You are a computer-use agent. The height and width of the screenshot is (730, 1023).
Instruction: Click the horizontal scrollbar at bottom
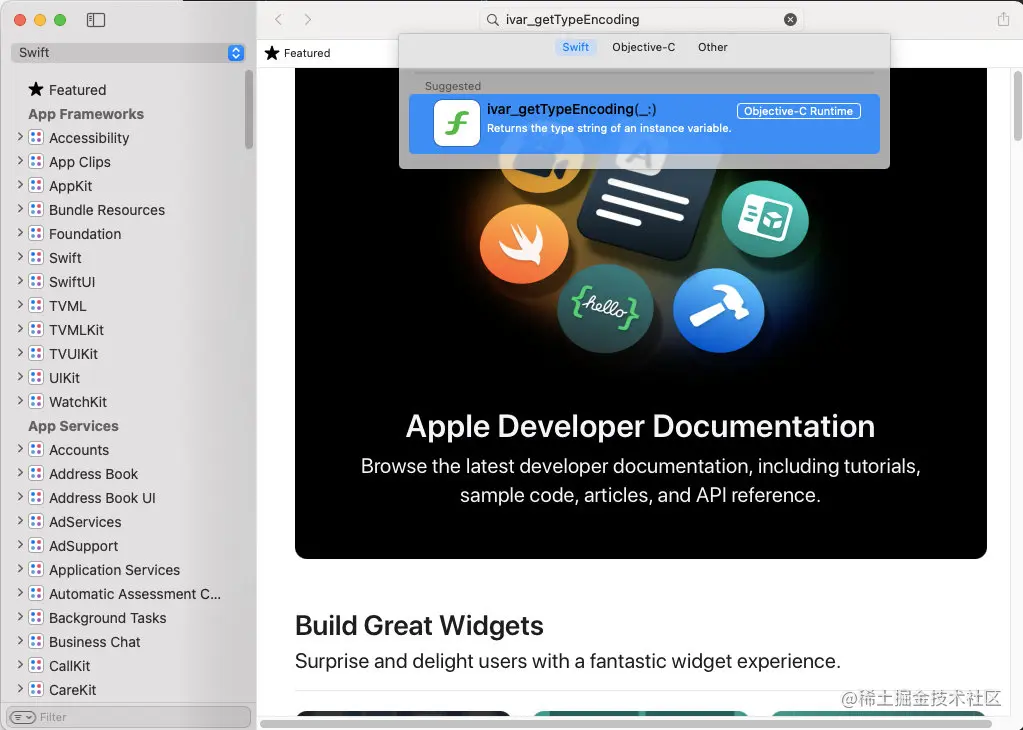click(x=626, y=723)
